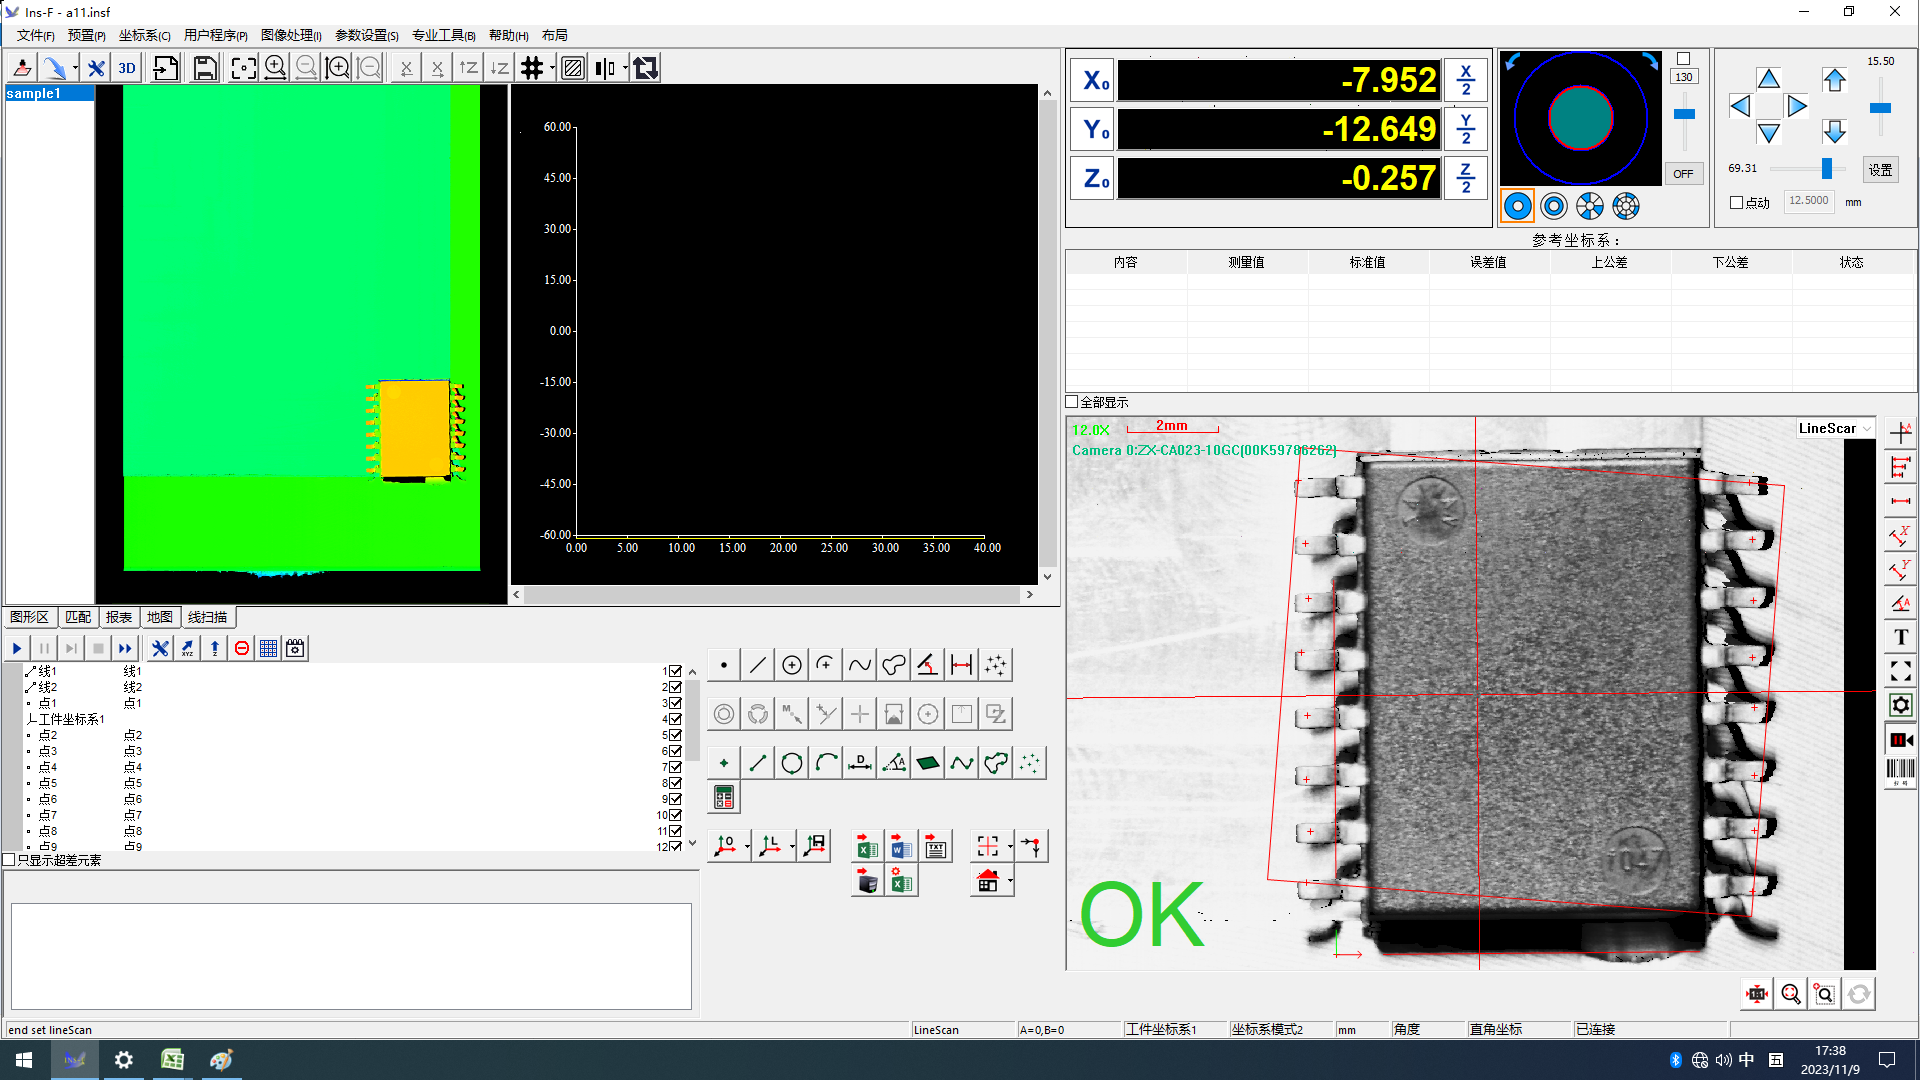
Task: Click the save floppy disk icon
Action: [x=205, y=68]
